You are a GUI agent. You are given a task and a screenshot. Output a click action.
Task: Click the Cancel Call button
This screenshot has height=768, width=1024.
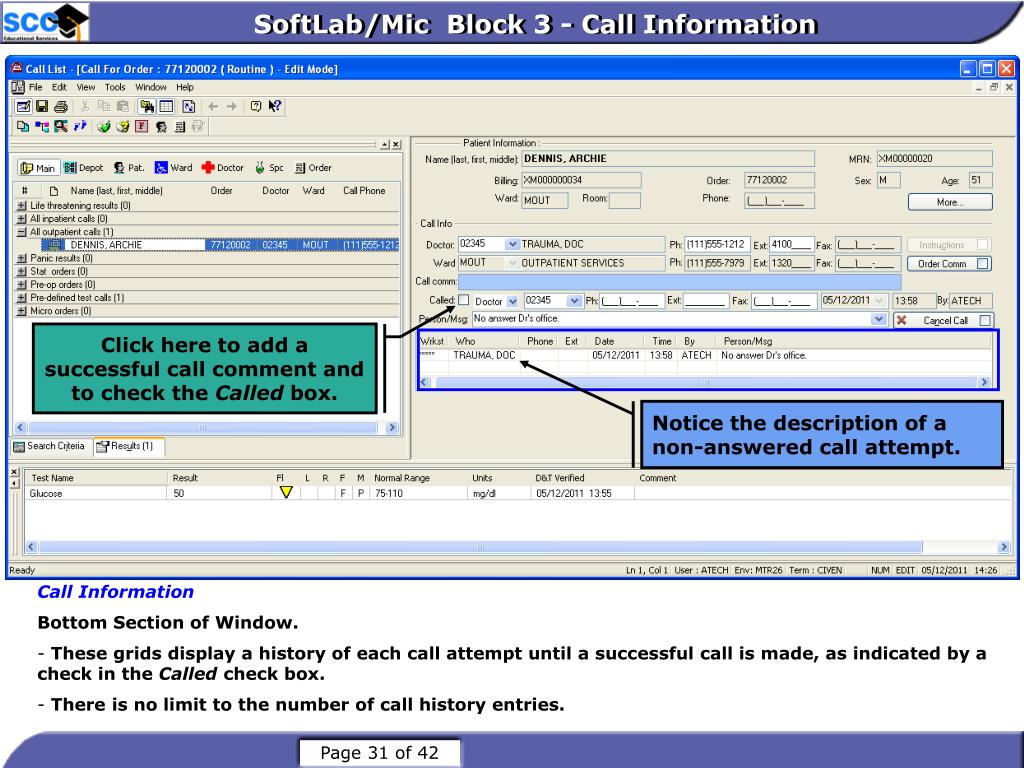(945, 320)
